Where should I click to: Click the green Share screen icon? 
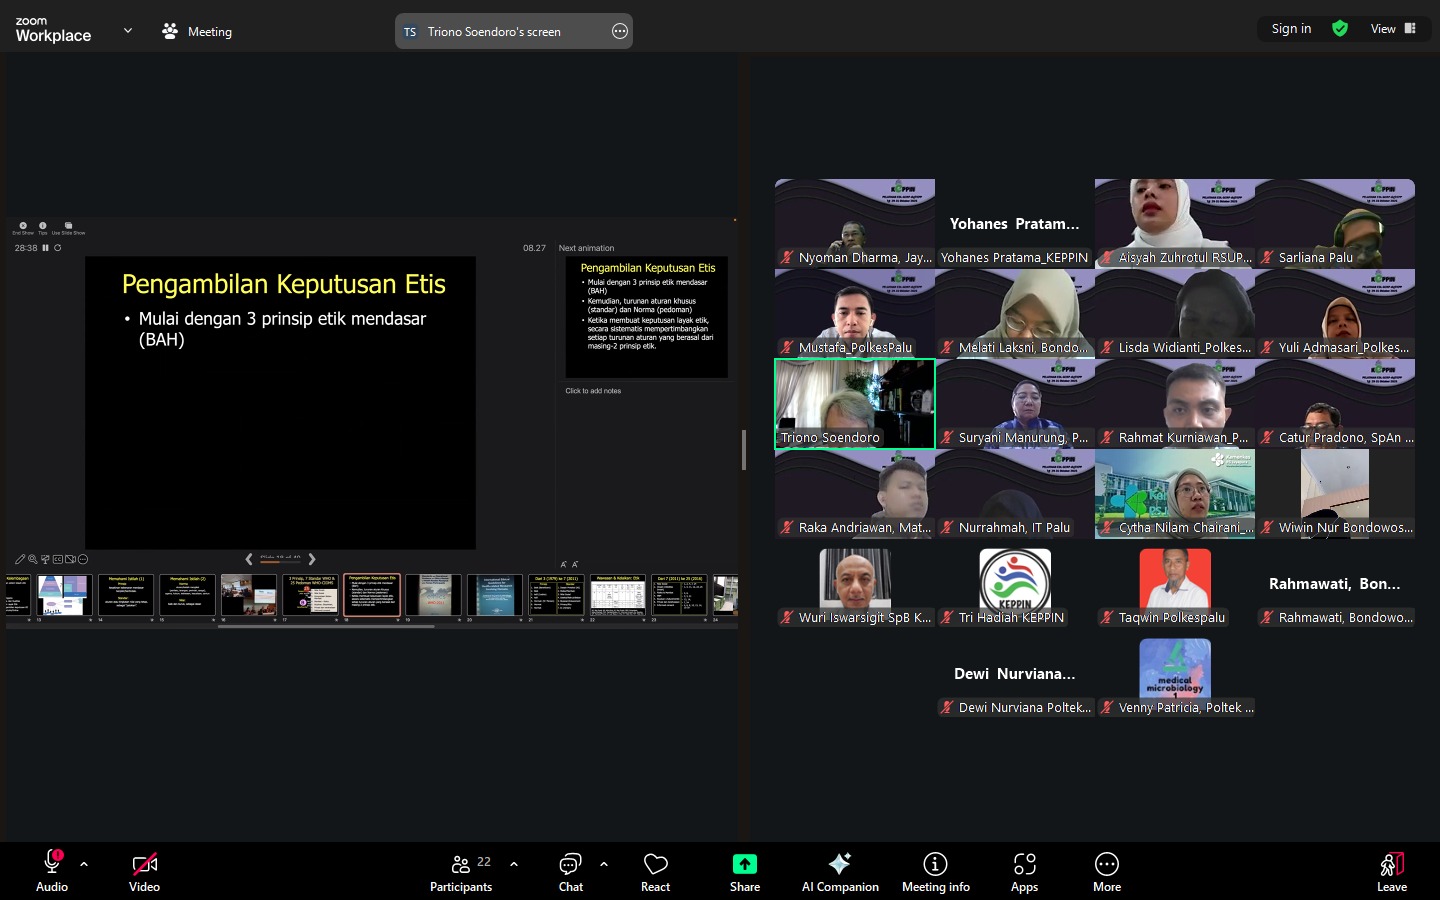[745, 864]
